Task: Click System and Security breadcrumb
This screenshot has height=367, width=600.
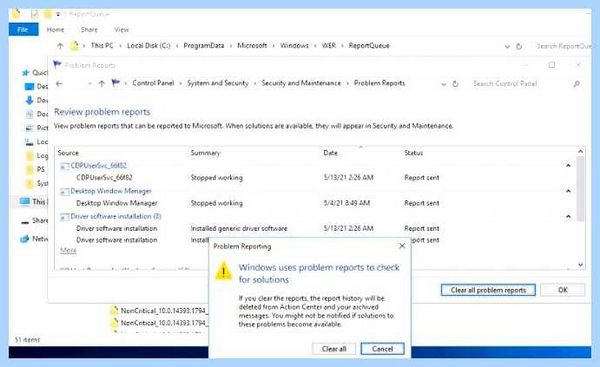Action: [217, 83]
